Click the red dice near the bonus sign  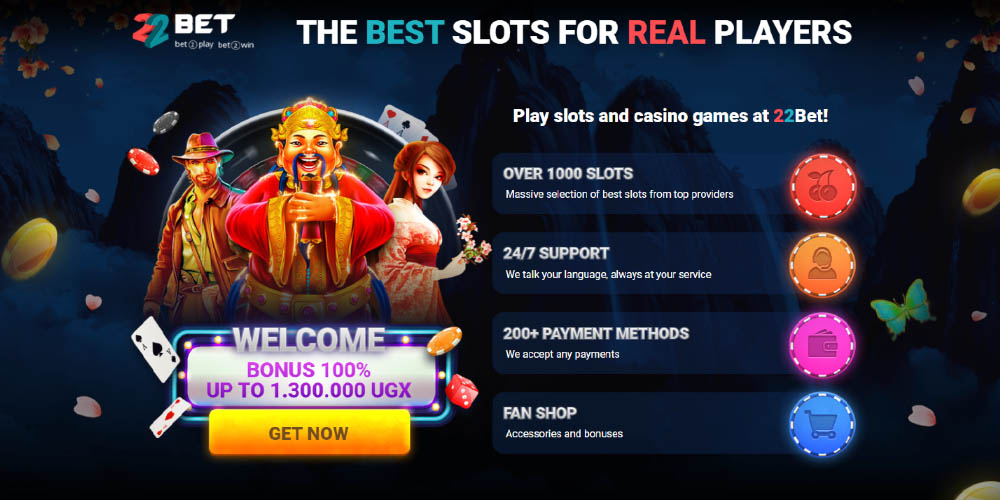[462, 391]
